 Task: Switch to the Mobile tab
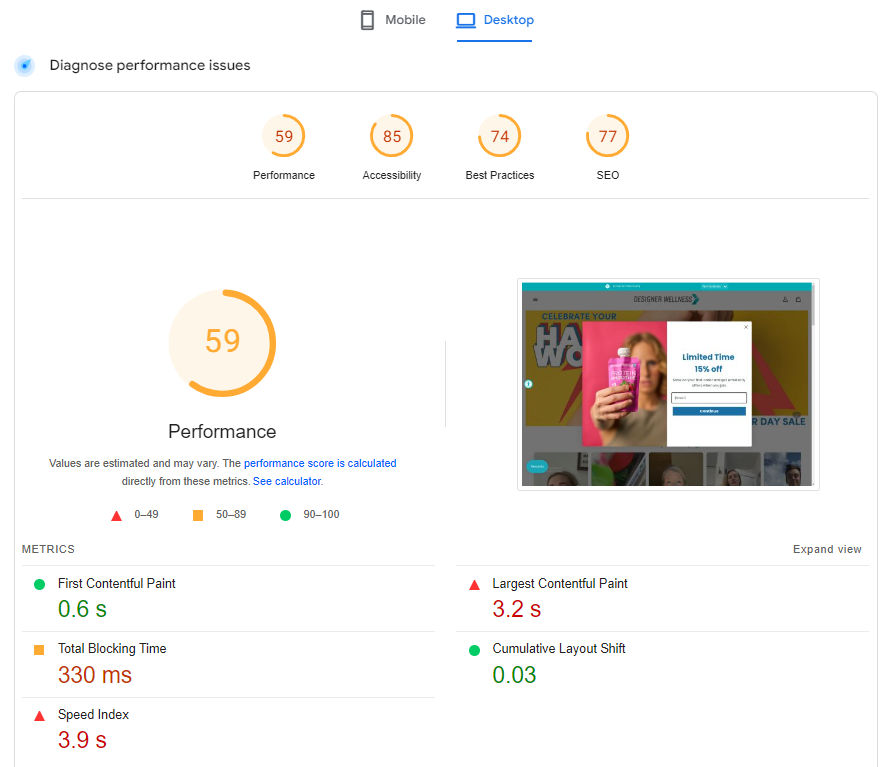pyautogui.click(x=393, y=20)
